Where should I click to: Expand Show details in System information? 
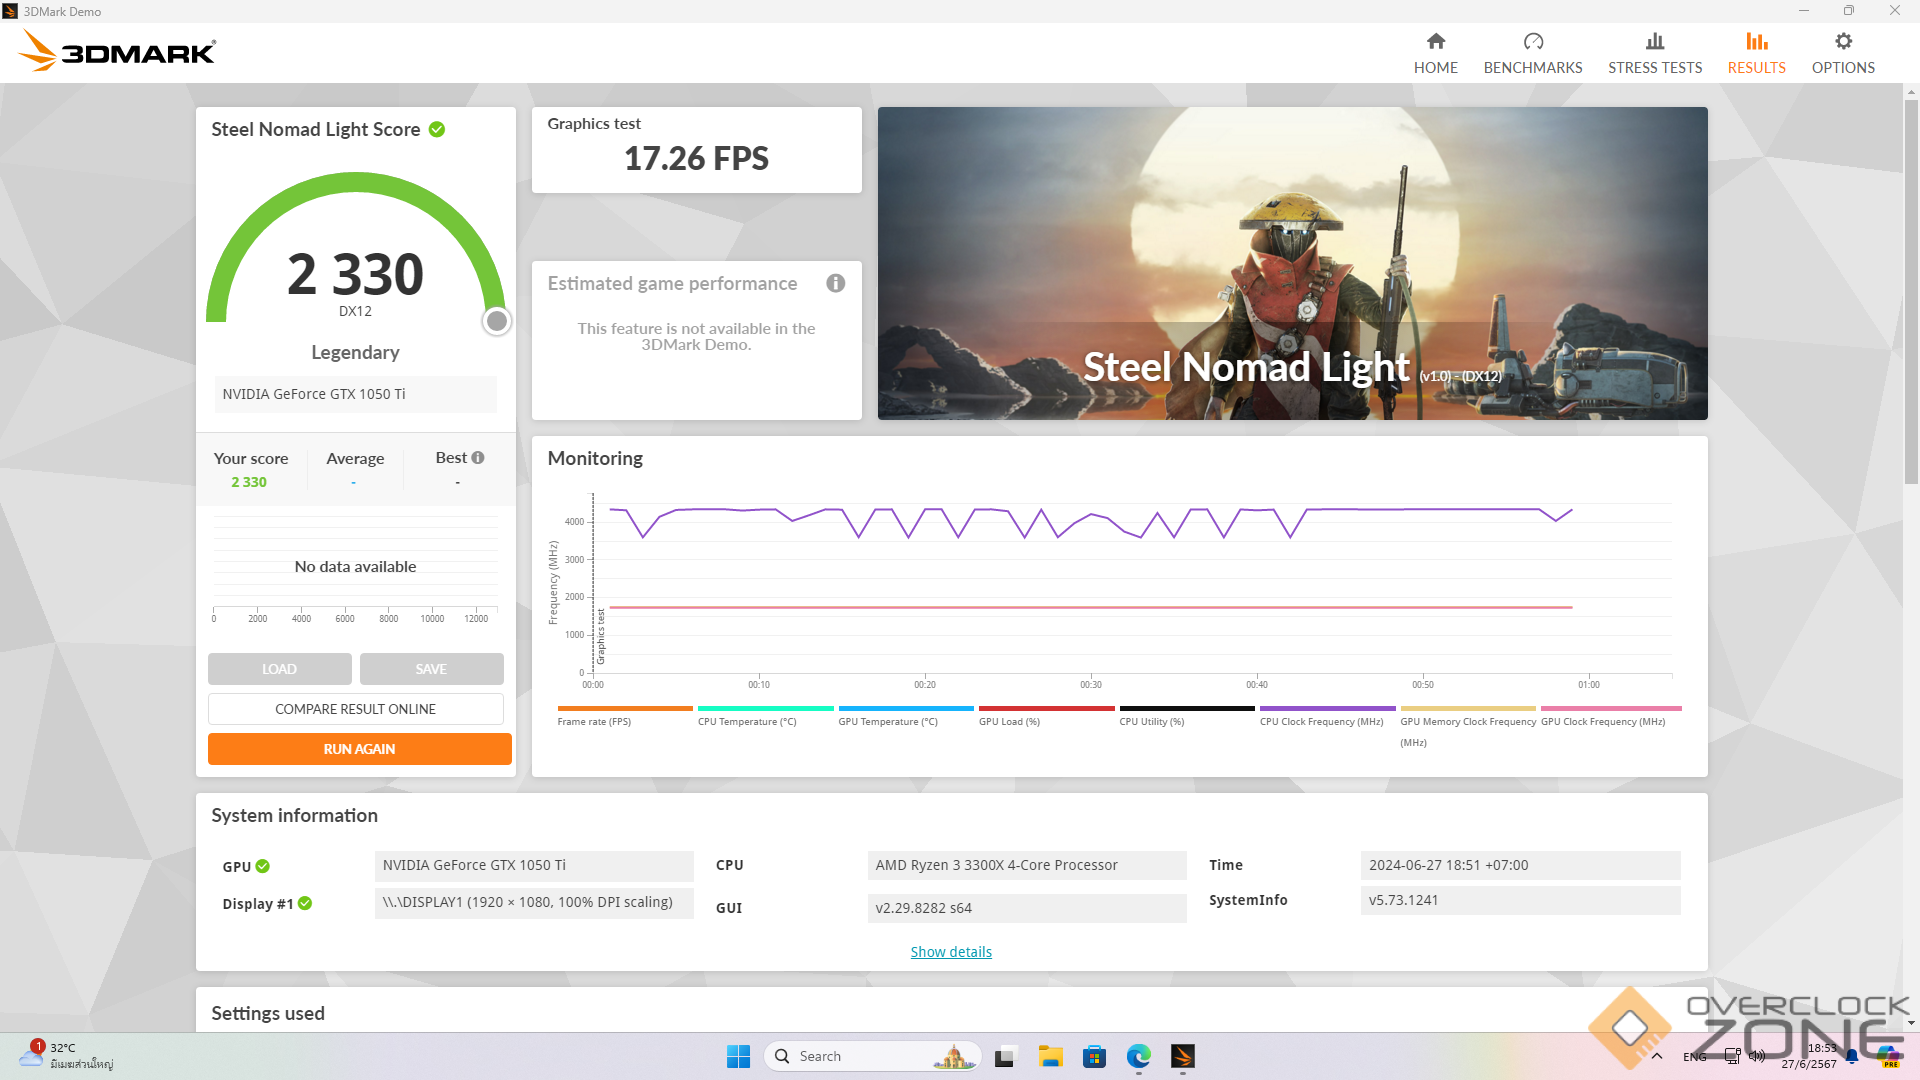tap(950, 952)
